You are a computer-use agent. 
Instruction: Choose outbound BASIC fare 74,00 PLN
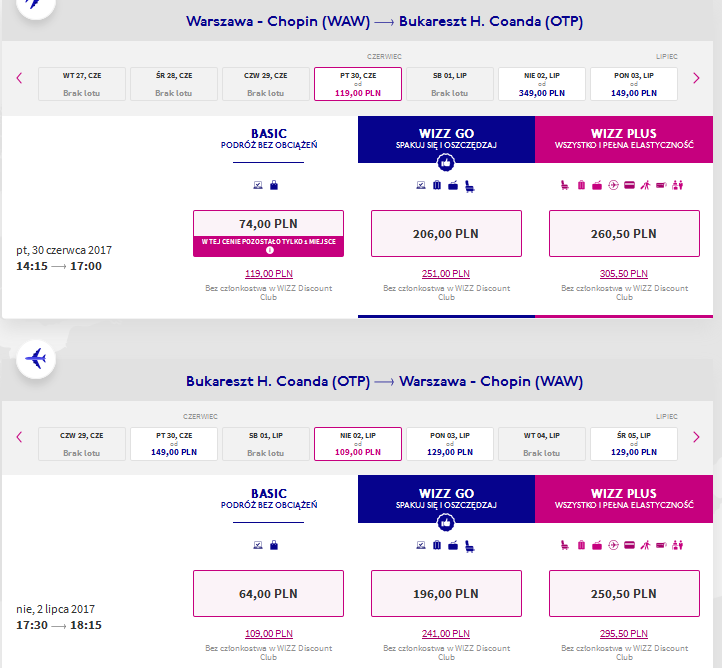[268, 233]
